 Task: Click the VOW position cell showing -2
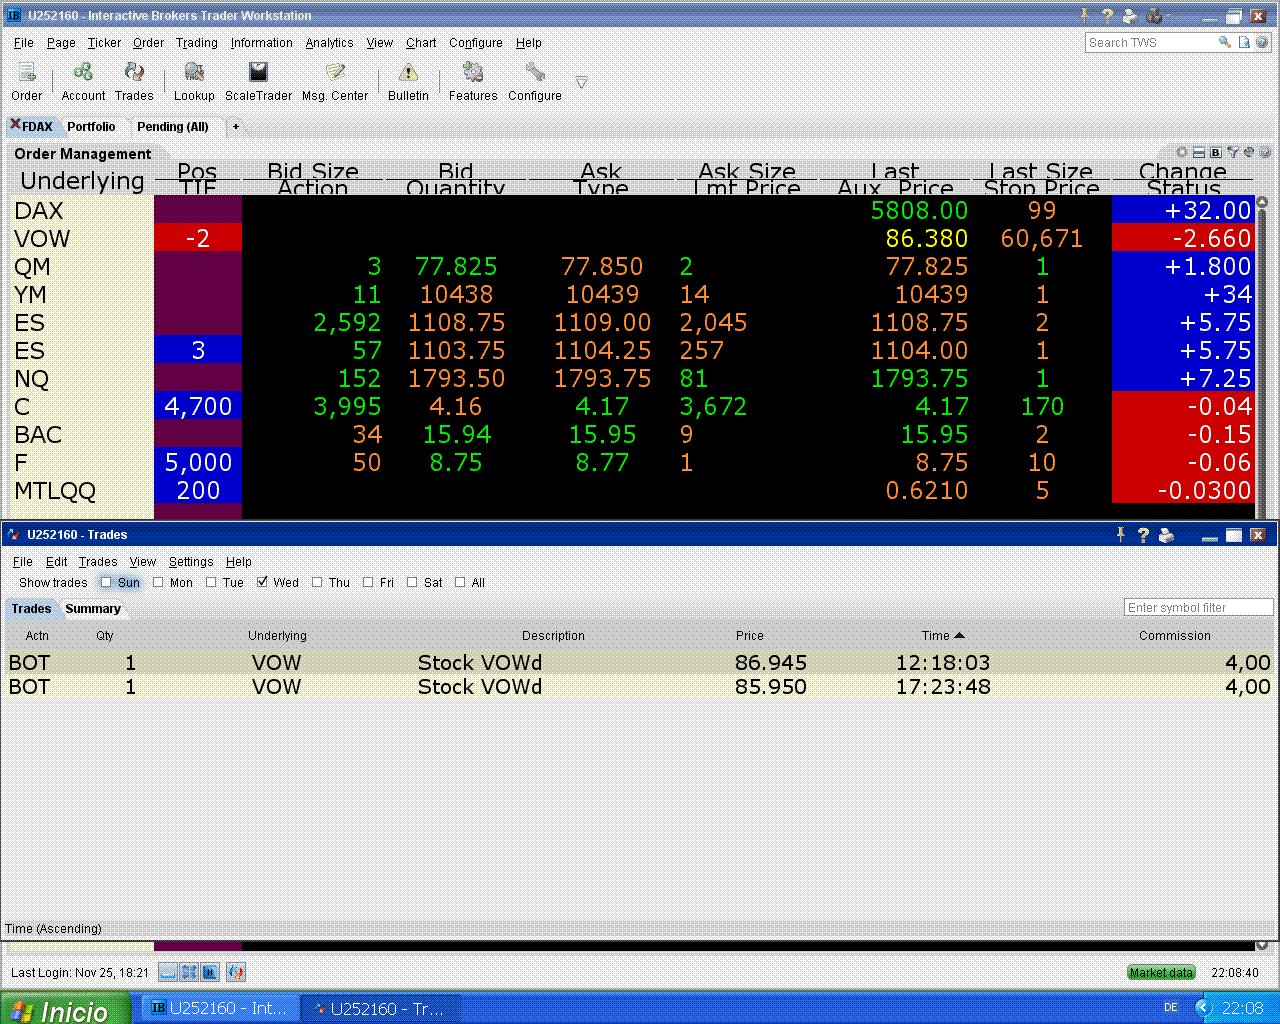tap(198, 238)
